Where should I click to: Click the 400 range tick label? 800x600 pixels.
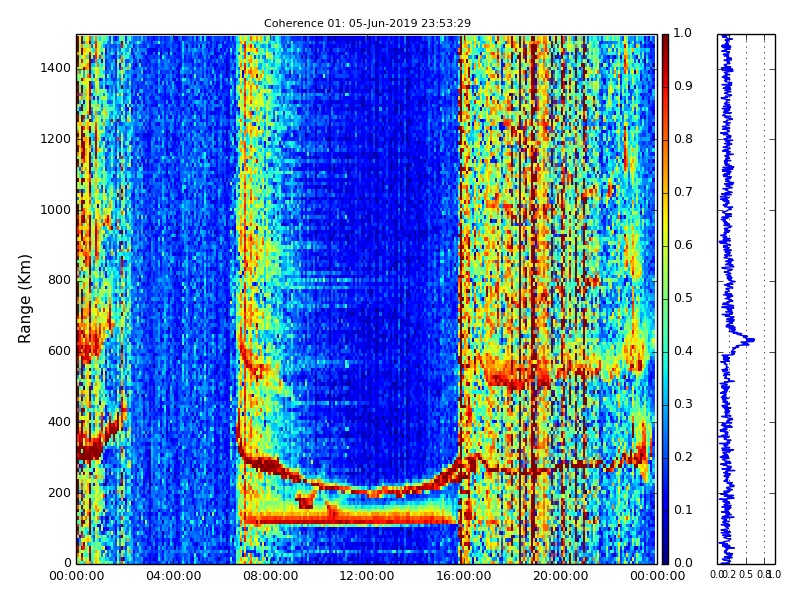tap(60, 422)
